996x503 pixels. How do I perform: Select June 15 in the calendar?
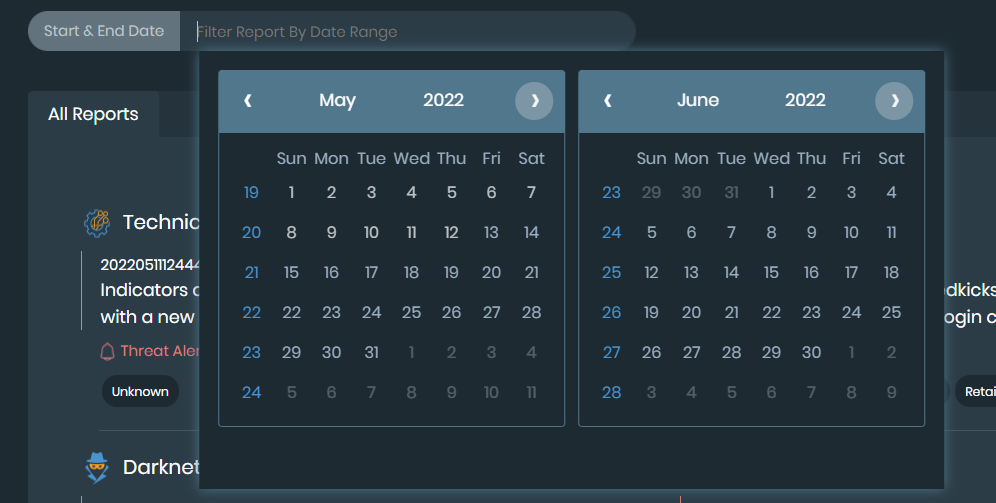click(771, 273)
